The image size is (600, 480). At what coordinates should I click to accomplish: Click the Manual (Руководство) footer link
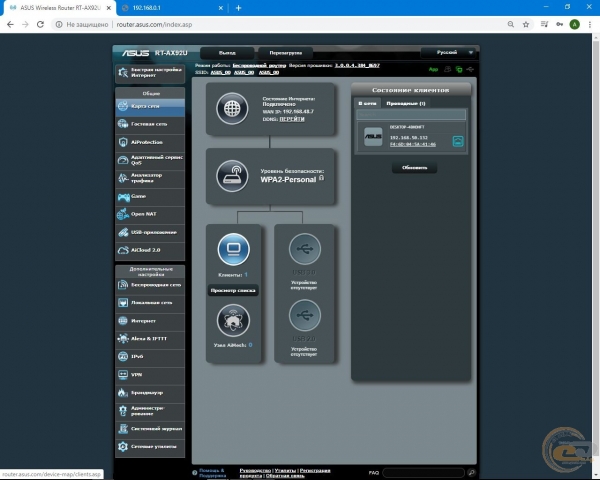click(x=255, y=470)
